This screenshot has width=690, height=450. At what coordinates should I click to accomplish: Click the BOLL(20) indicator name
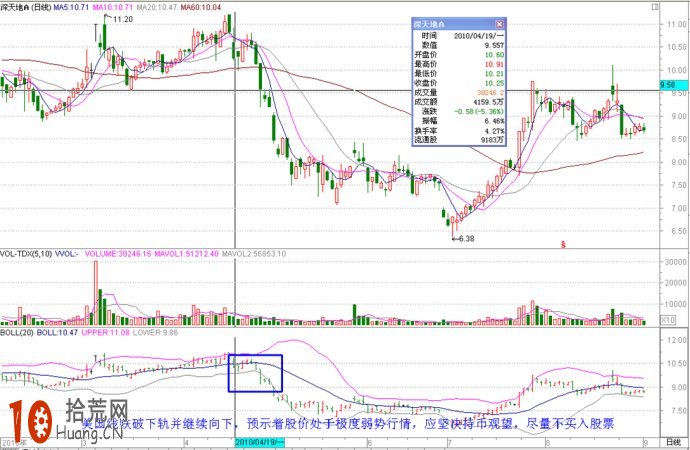tap(17, 333)
